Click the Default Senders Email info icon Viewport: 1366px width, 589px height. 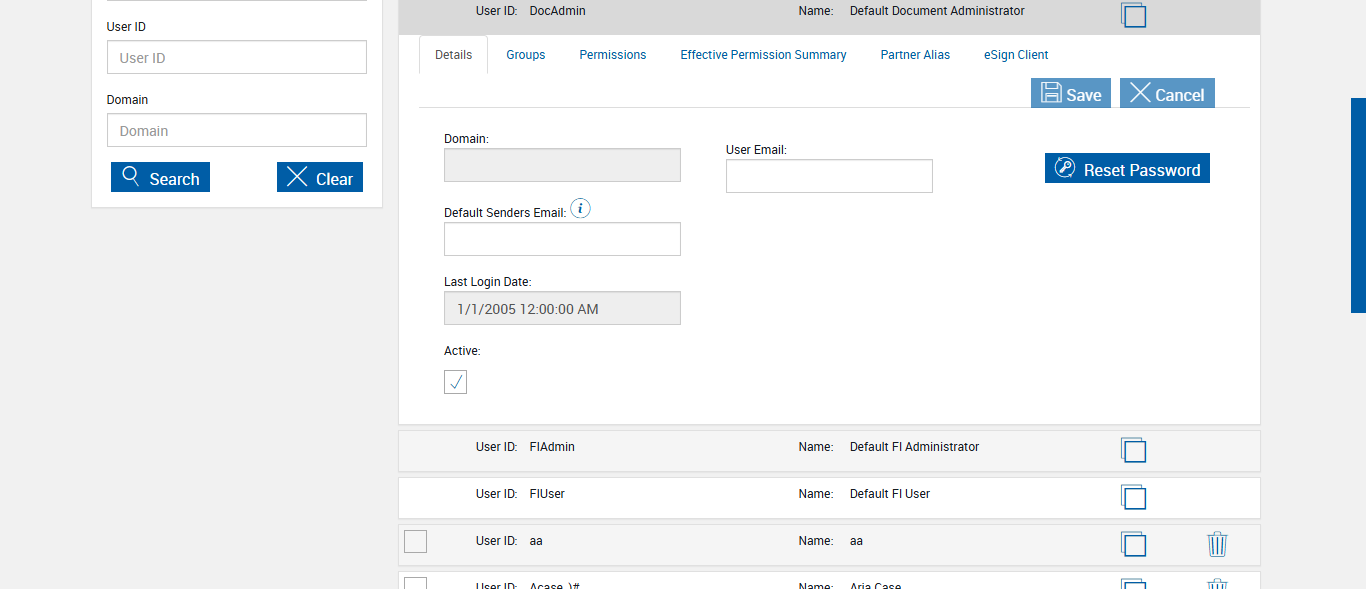point(580,209)
